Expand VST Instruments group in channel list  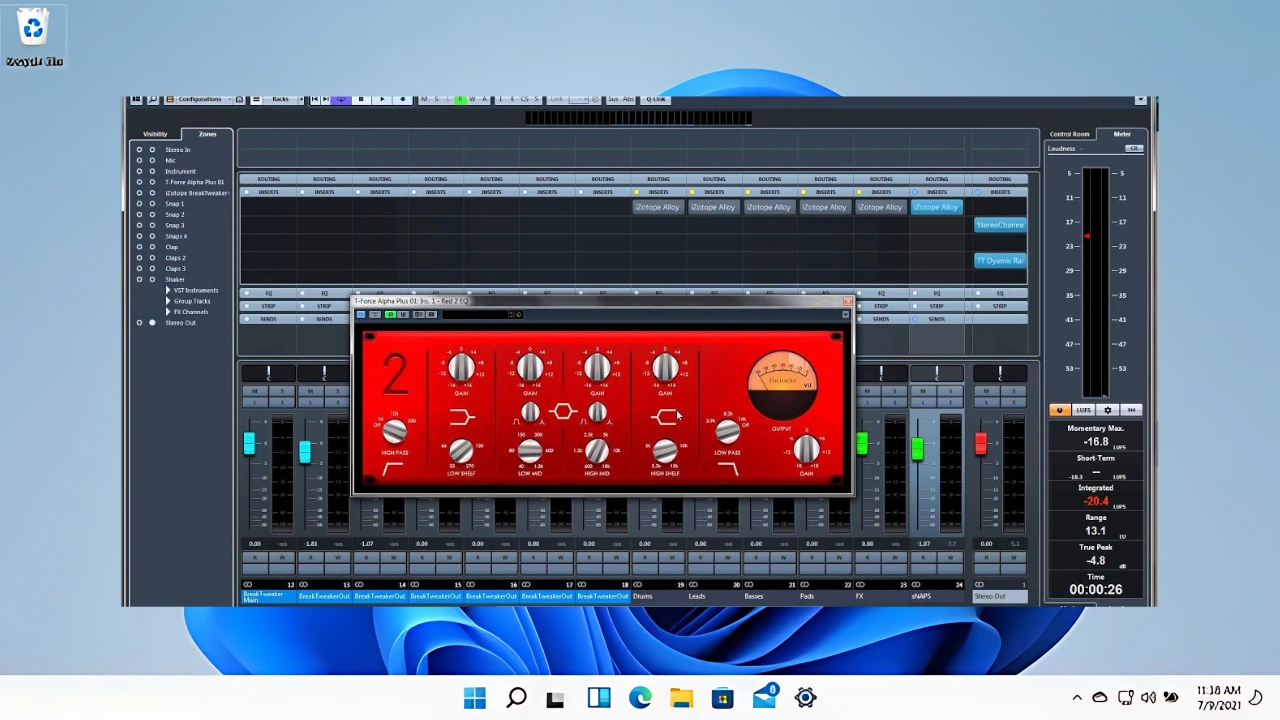(168, 290)
